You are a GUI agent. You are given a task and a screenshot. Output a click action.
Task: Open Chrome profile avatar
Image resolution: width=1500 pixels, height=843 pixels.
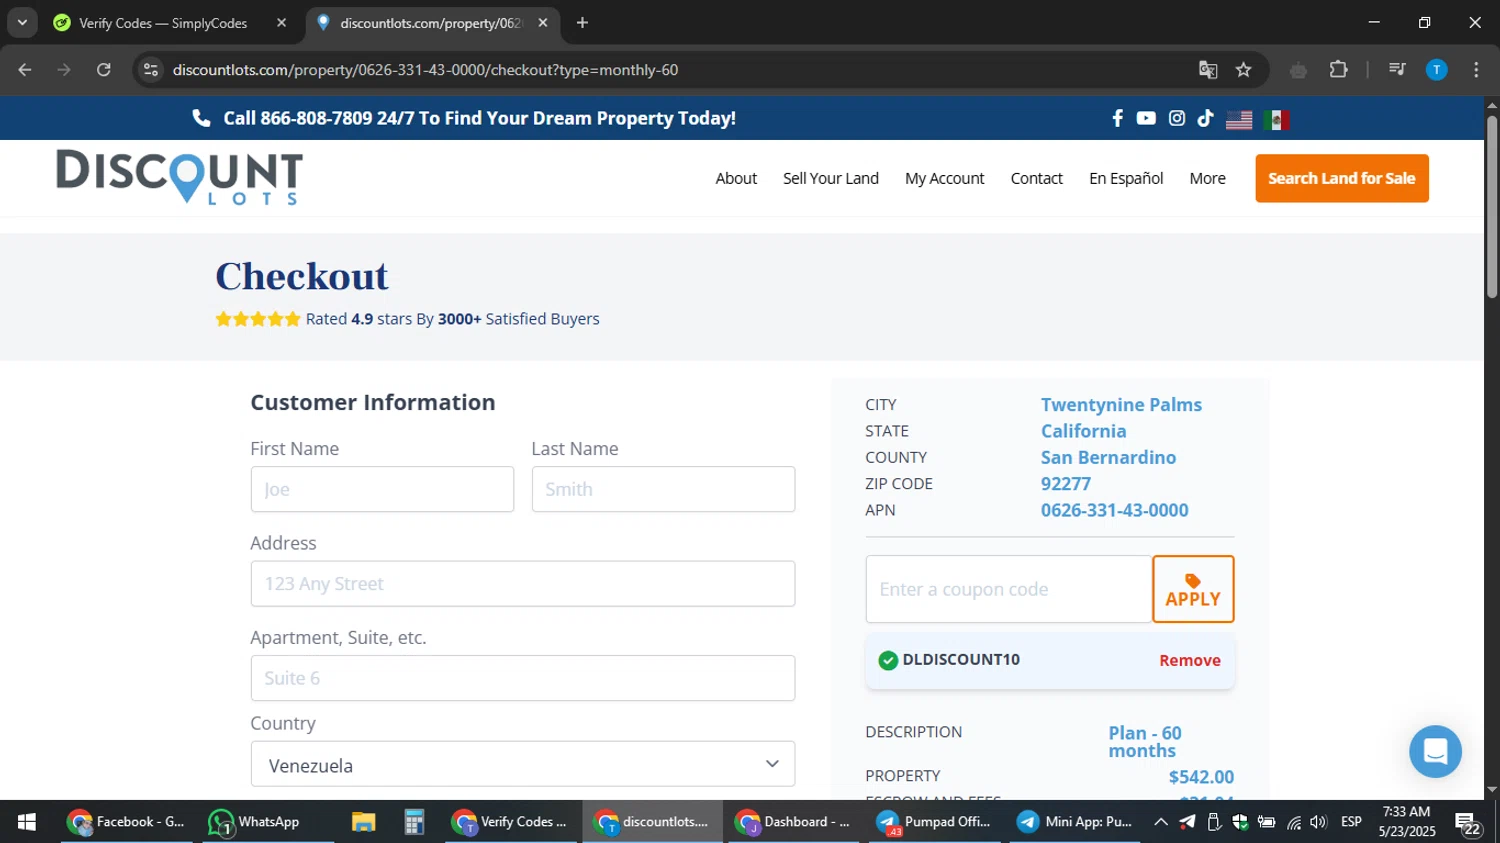[x=1436, y=70]
